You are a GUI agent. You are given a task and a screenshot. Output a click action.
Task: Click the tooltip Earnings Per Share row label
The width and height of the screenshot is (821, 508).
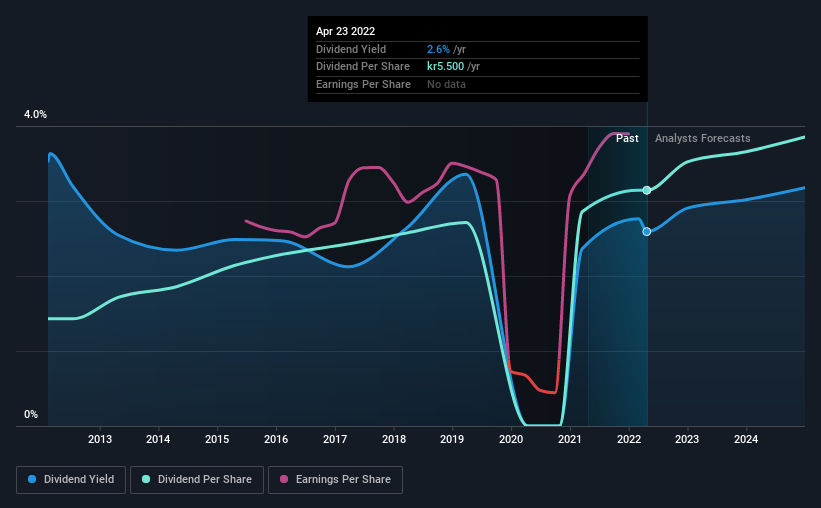tap(363, 84)
